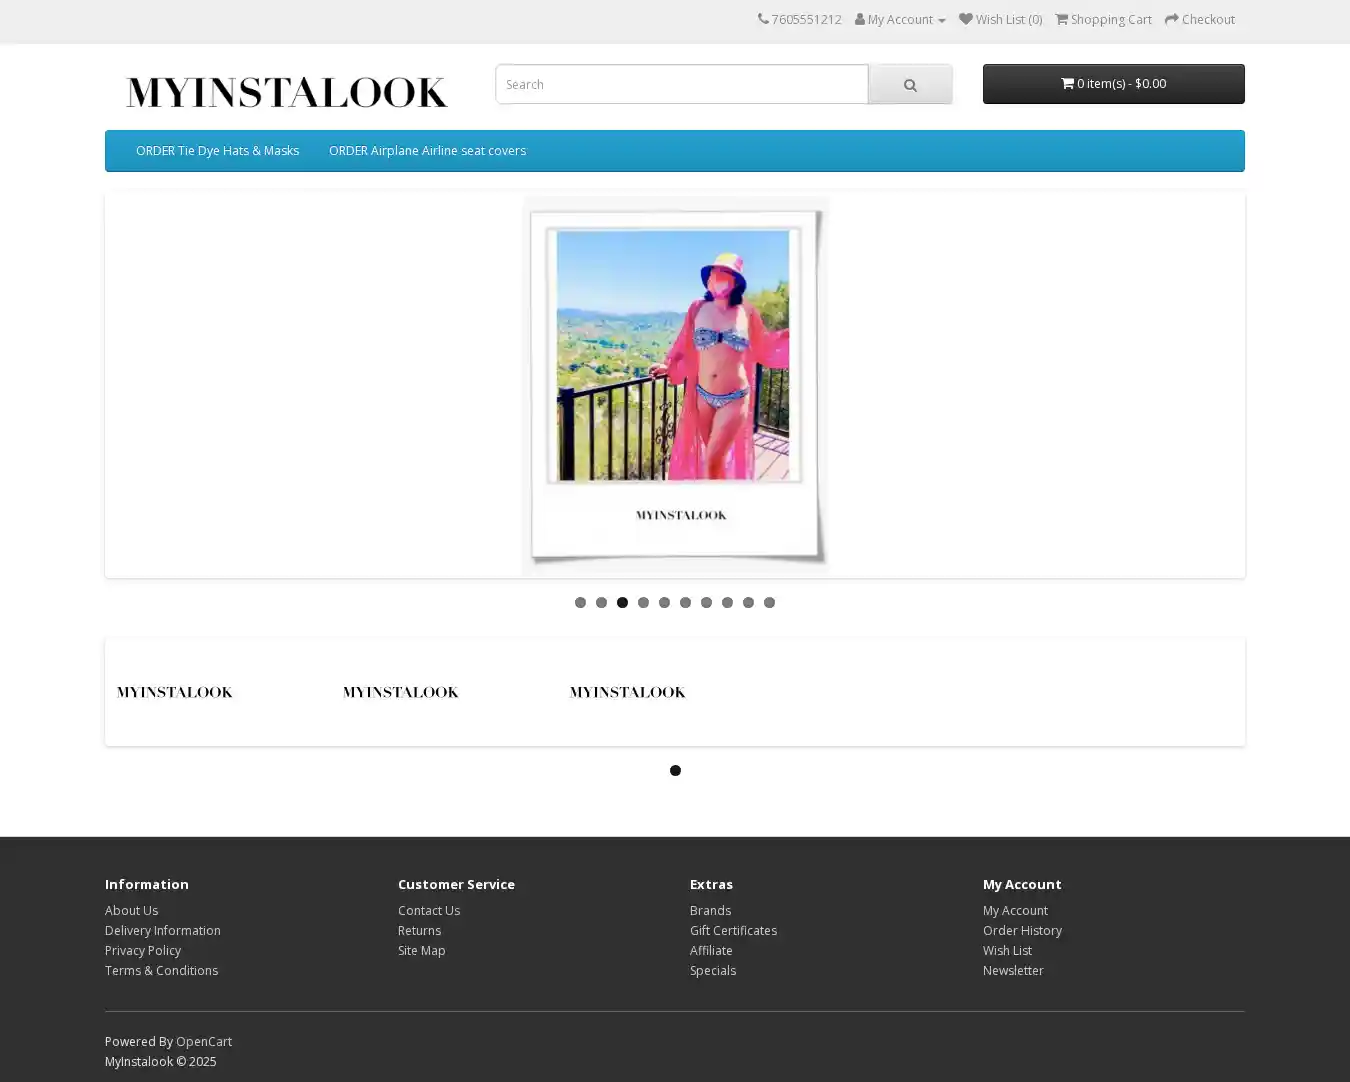Expand the My Account dropdown

coord(900,19)
